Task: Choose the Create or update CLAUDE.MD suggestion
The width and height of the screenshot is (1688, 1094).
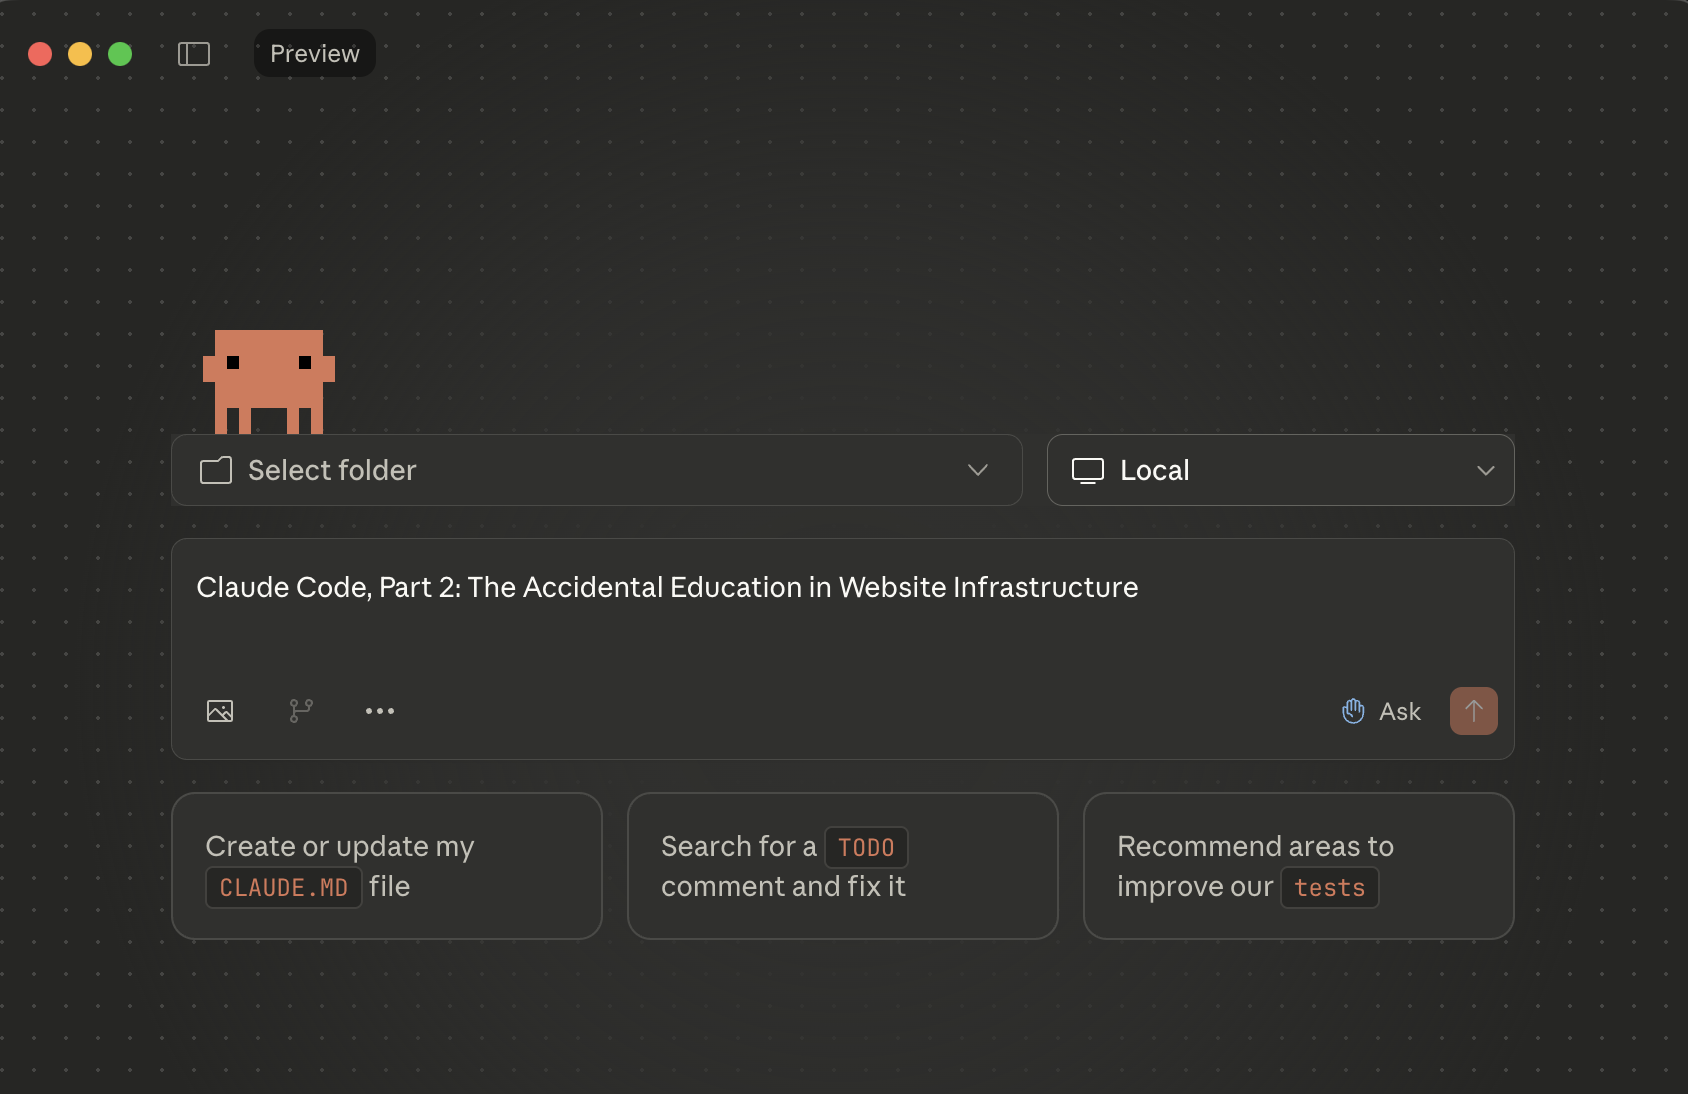Action: [x=387, y=866]
